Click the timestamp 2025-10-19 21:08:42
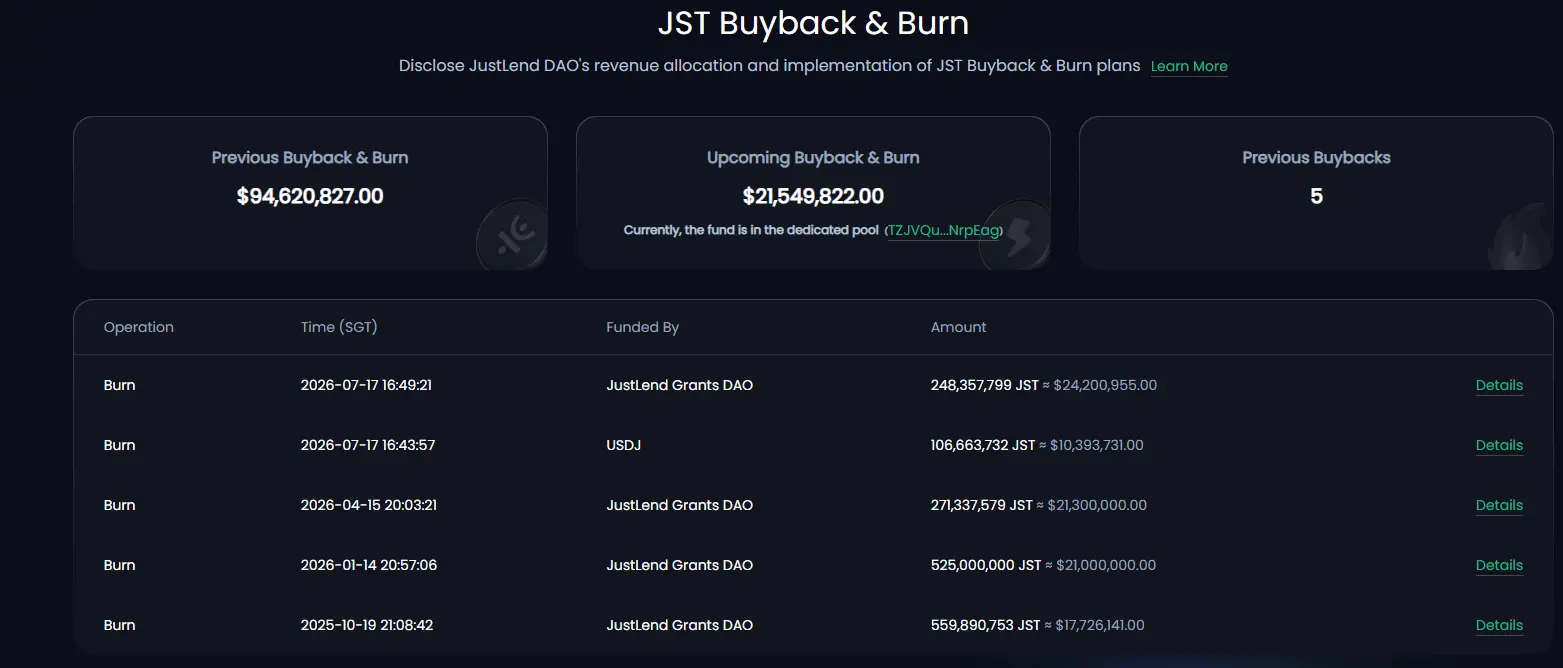This screenshot has height=668, width=1563. tap(367, 625)
